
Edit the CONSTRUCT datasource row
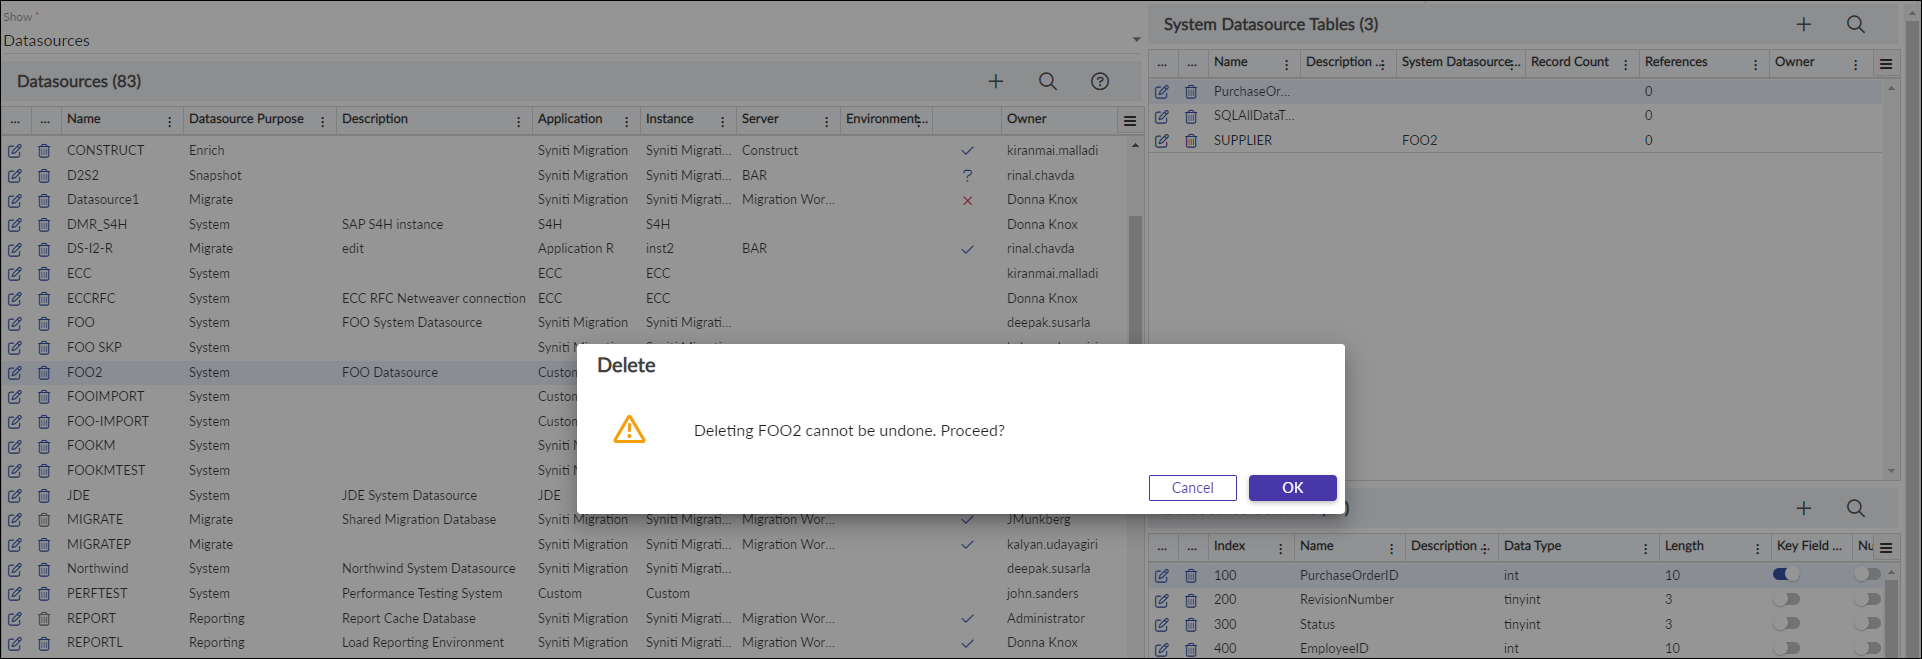pos(15,151)
